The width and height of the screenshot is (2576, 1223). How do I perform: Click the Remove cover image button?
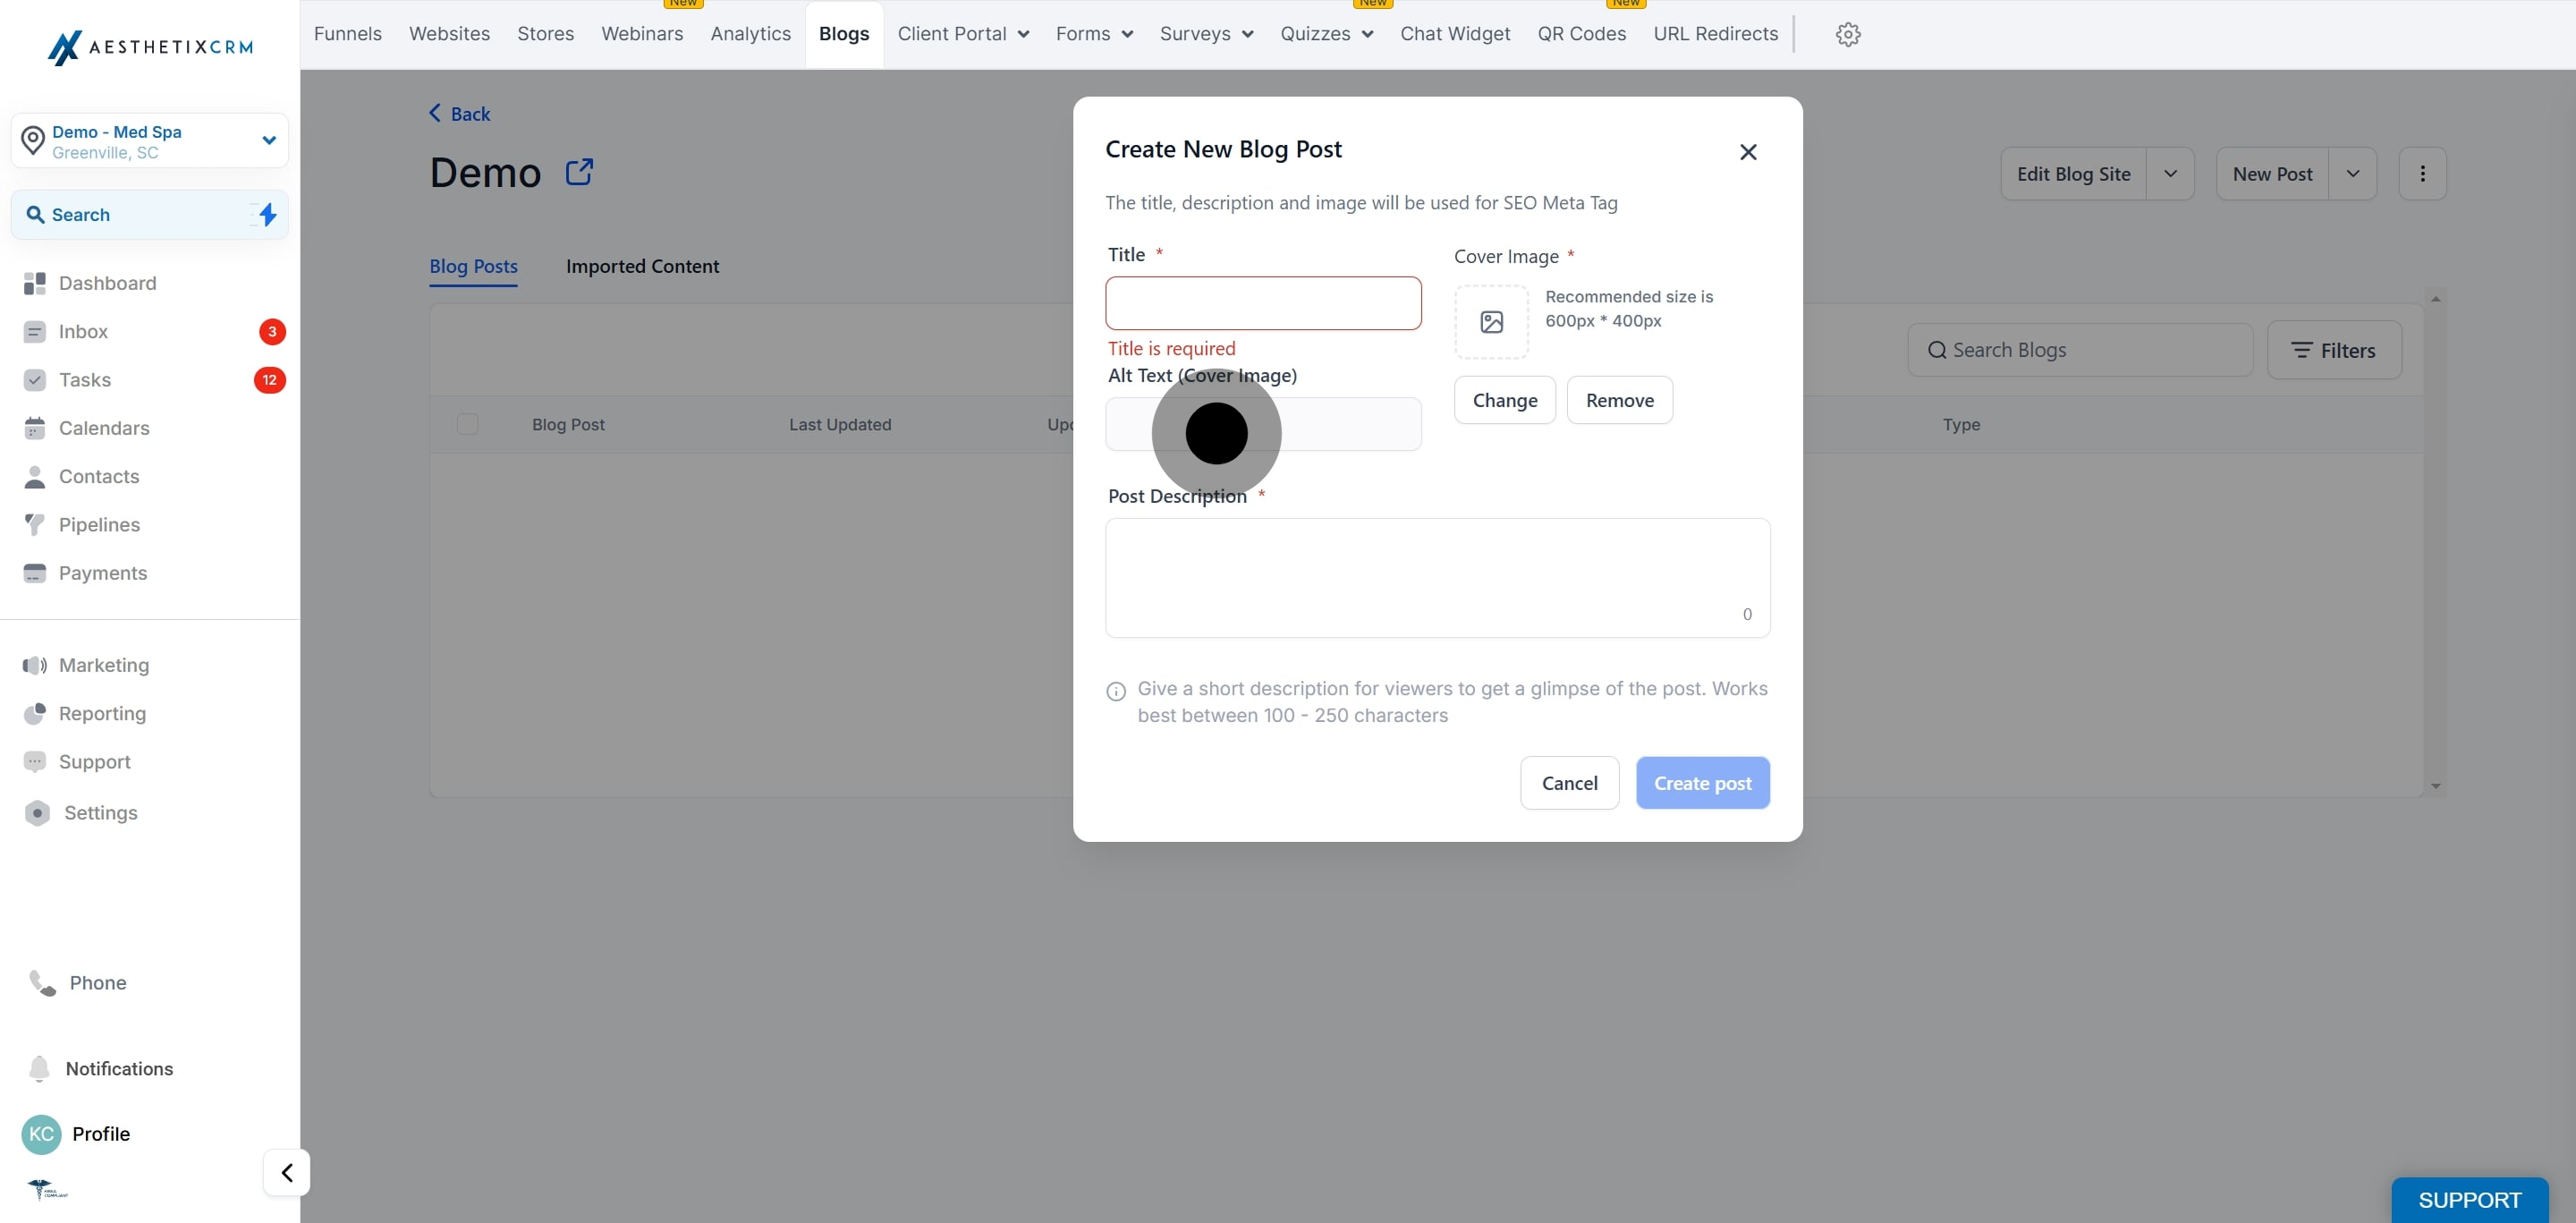pos(1619,400)
